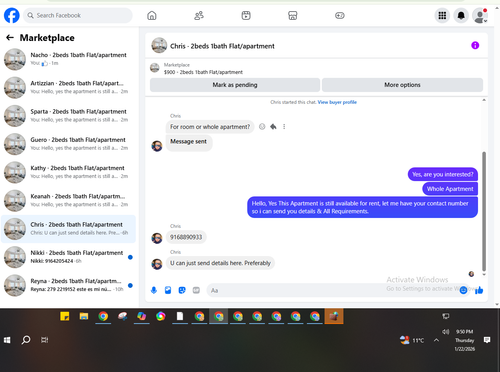Viewport: 500px width, 372px height.
Task: Reply to 'For room or whole apartment?' message
Action: click(273, 127)
